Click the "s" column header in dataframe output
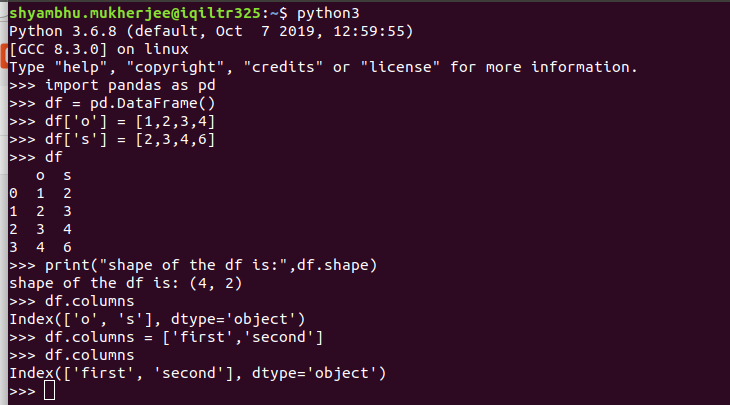This screenshot has height=405, width=730. coord(68,176)
